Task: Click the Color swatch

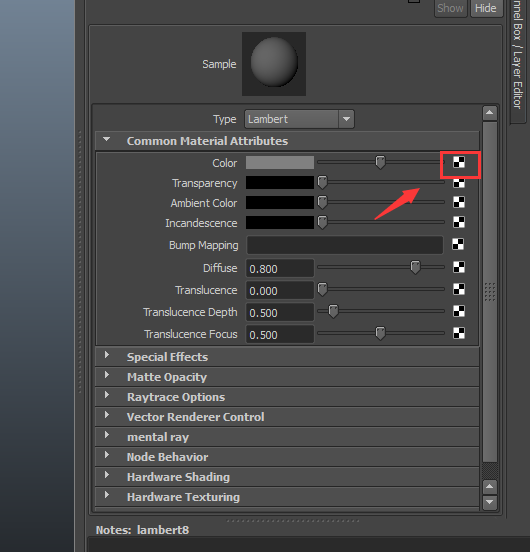Action: (280, 163)
